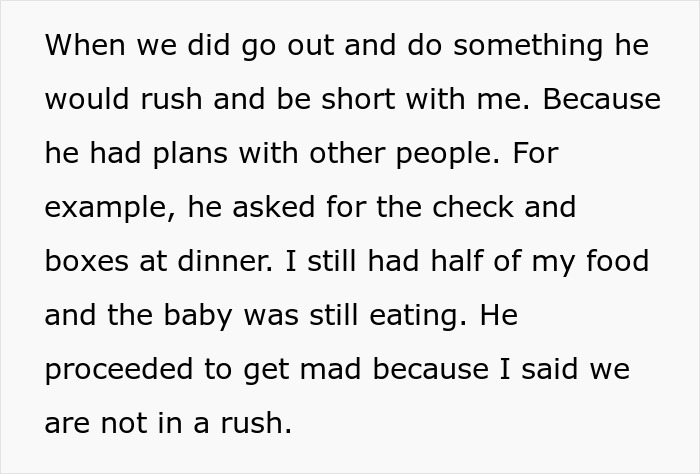Click the word "said" in the text
This screenshot has height=474, width=700.
coord(556,370)
